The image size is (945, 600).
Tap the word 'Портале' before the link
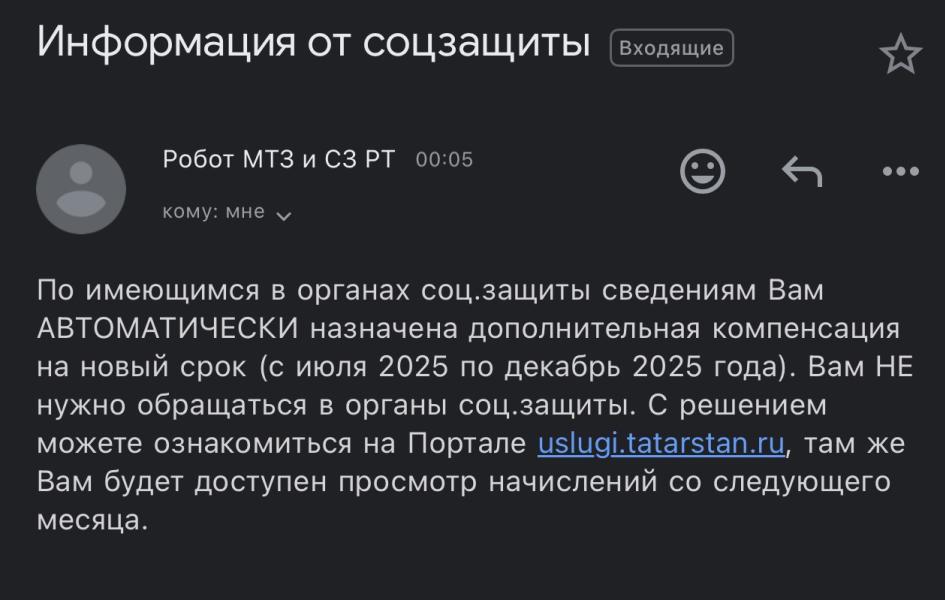(x=467, y=444)
